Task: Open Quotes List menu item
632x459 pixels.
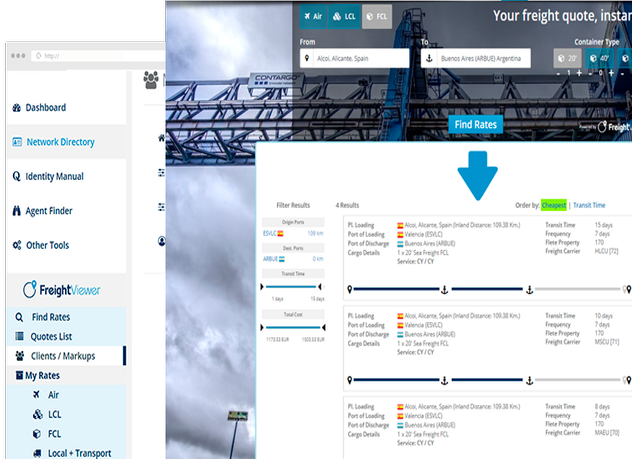Action: pyautogui.click(x=53, y=336)
